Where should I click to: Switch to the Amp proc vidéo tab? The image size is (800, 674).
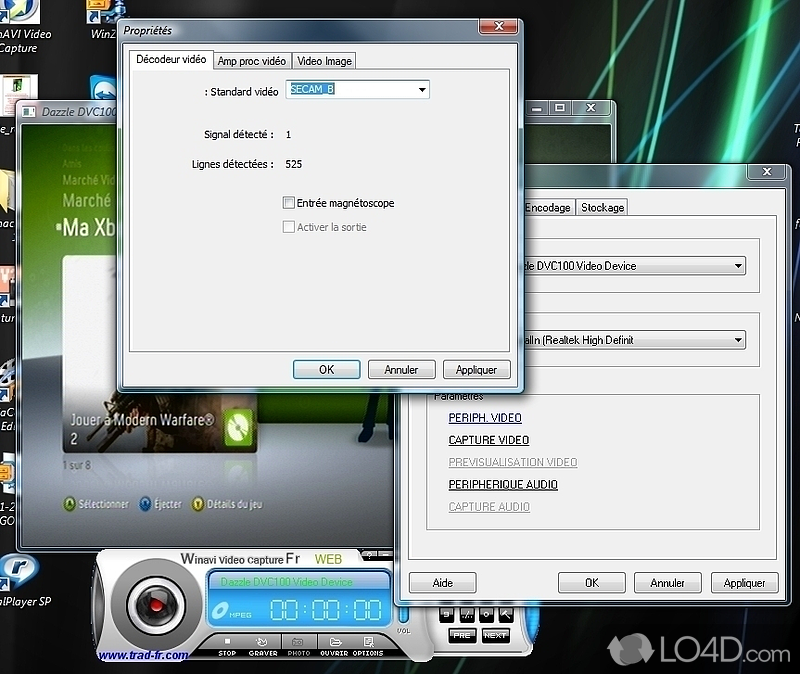252,61
